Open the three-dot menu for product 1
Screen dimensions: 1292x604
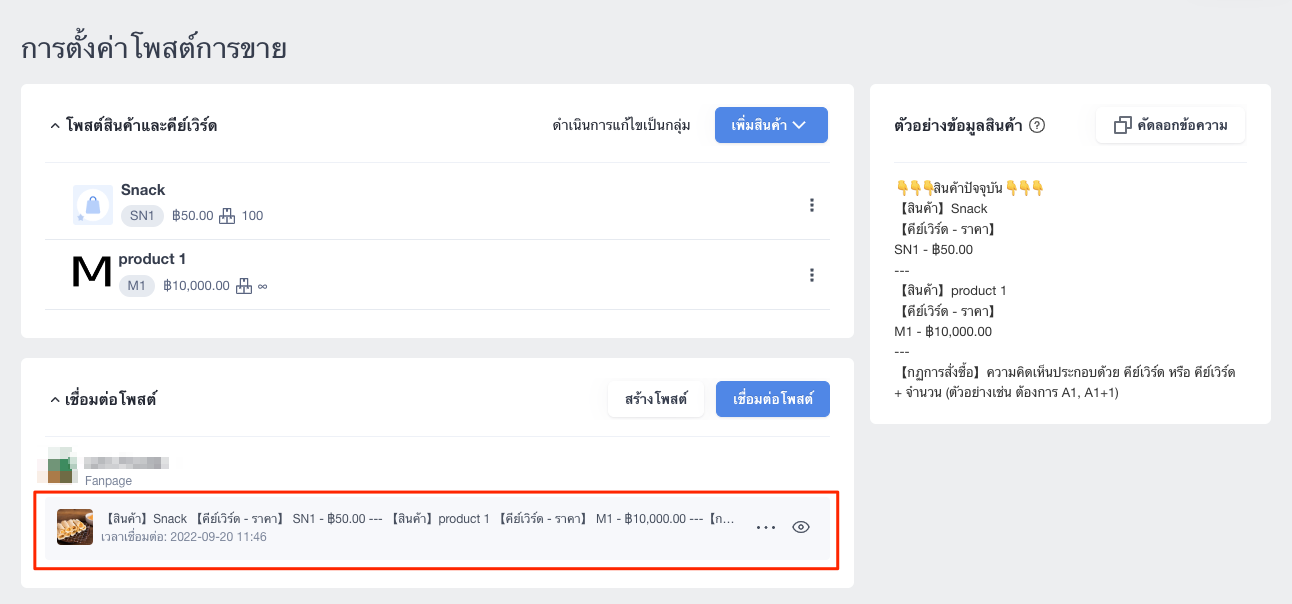pos(811,275)
